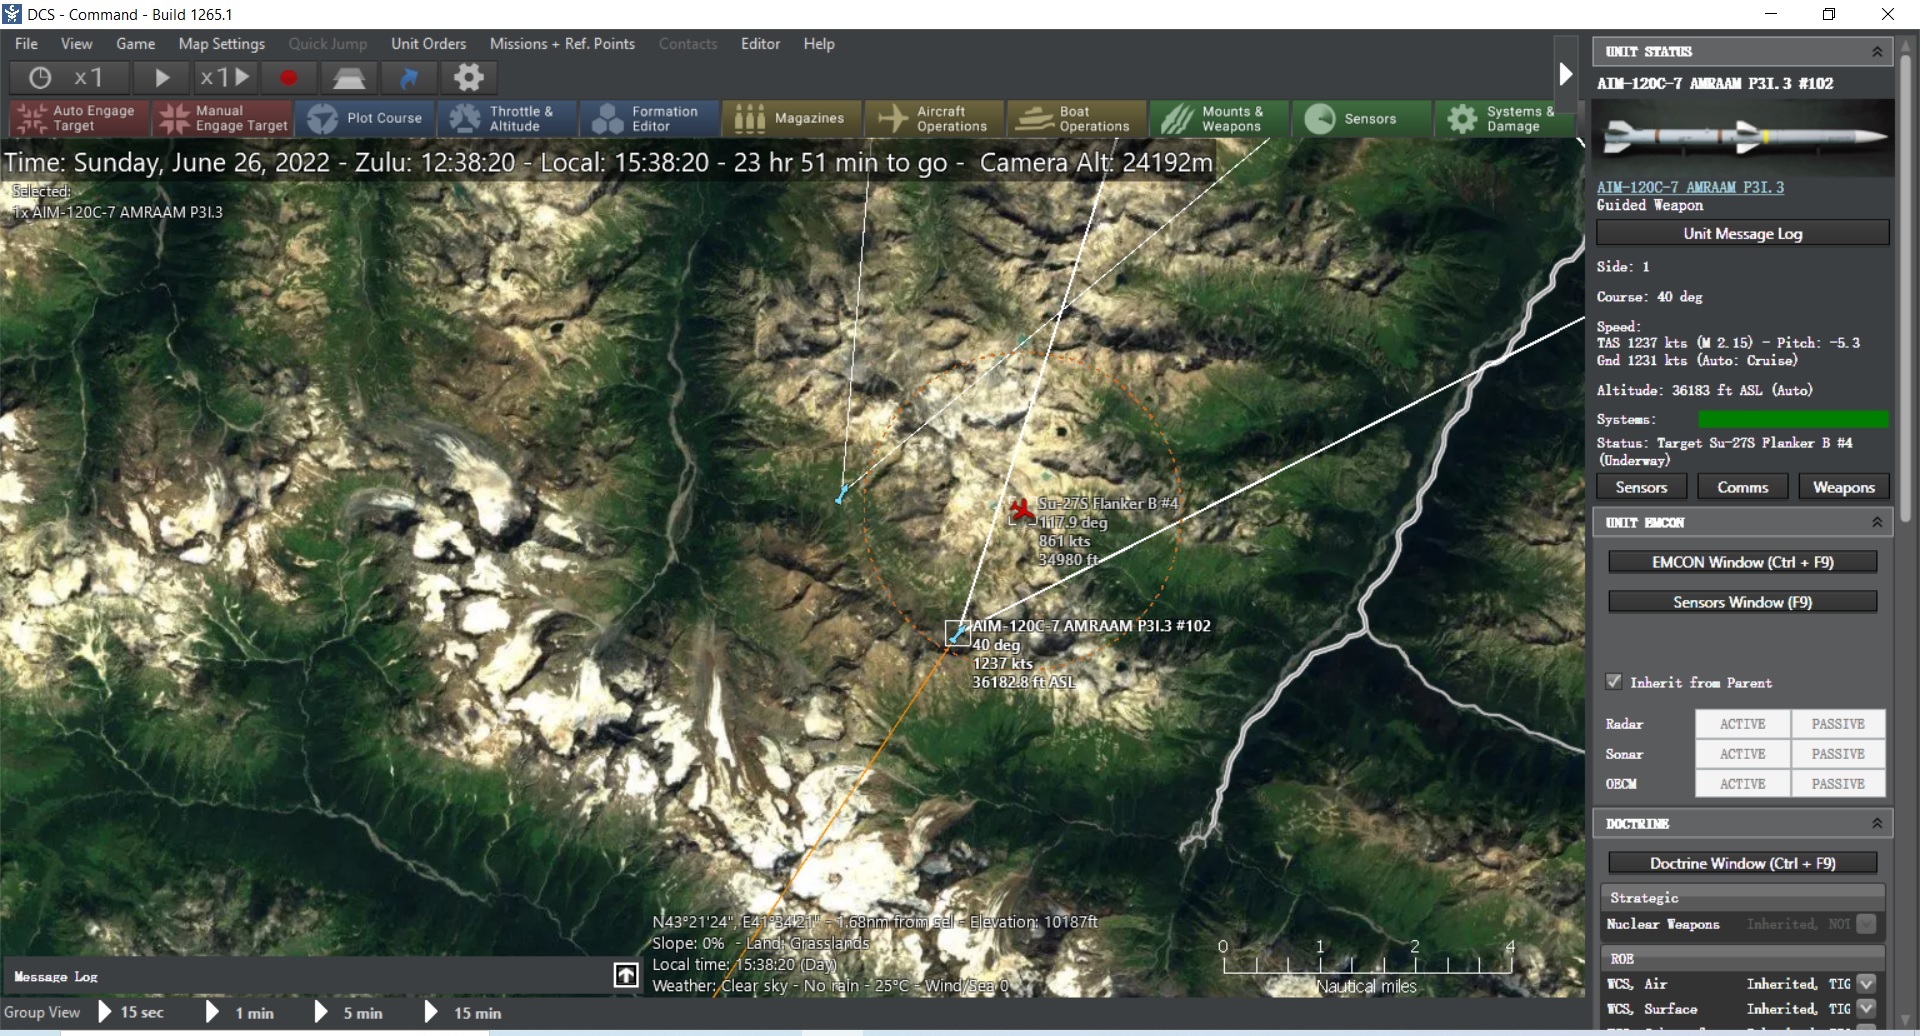
Task: Start the simulation with the play button
Action: [161, 77]
